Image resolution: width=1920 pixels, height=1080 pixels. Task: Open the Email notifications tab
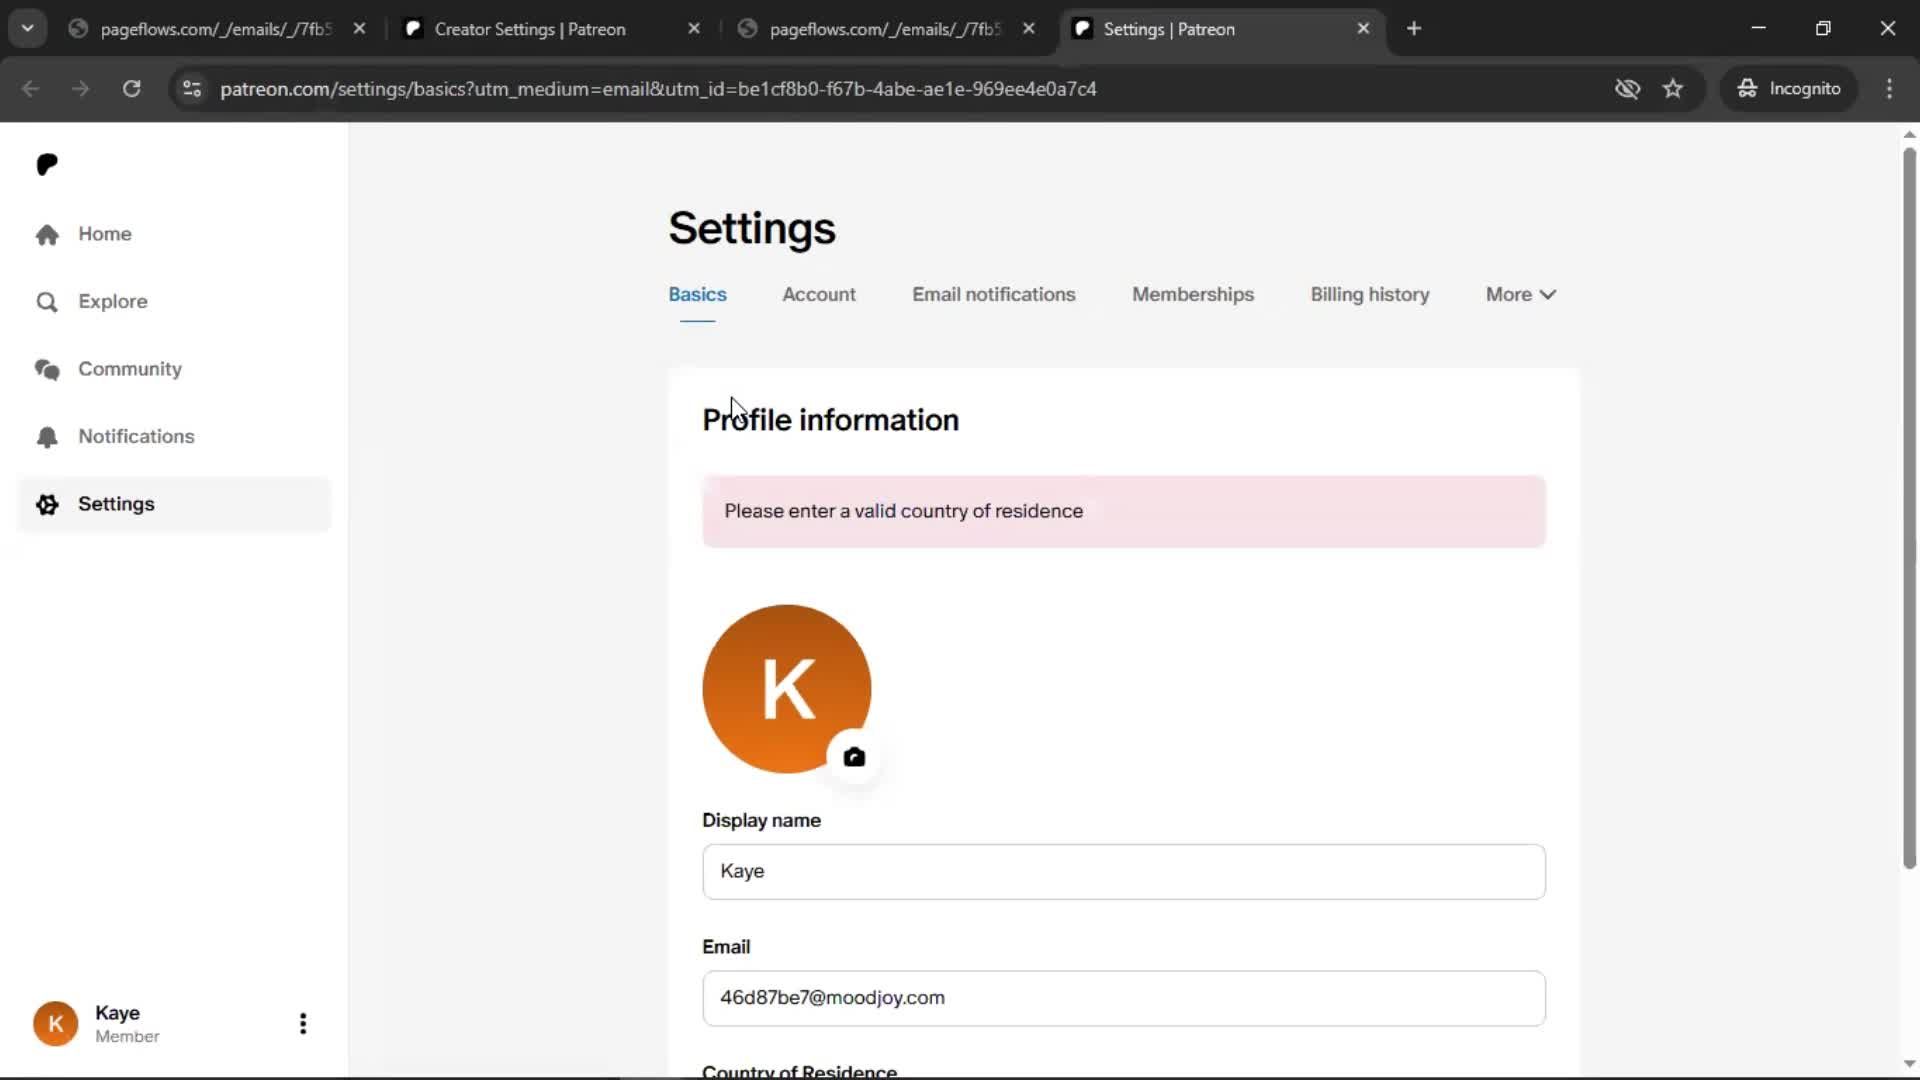click(993, 295)
